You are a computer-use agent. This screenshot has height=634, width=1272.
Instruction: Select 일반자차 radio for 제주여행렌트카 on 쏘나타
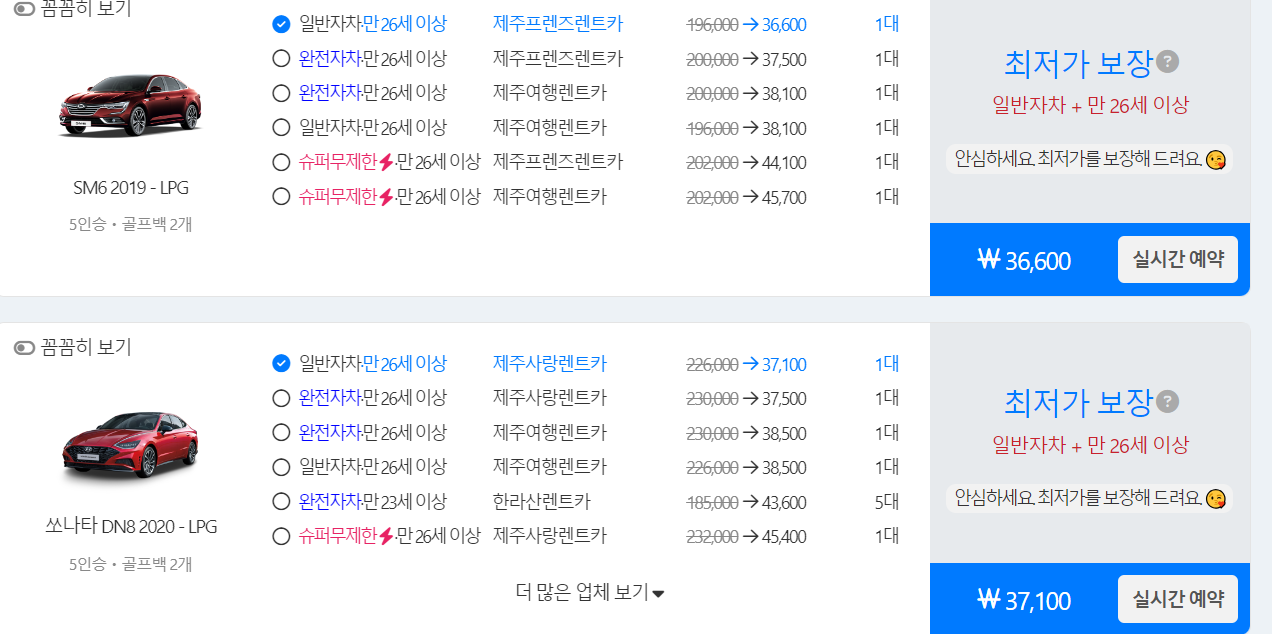(x=281, y=466)
